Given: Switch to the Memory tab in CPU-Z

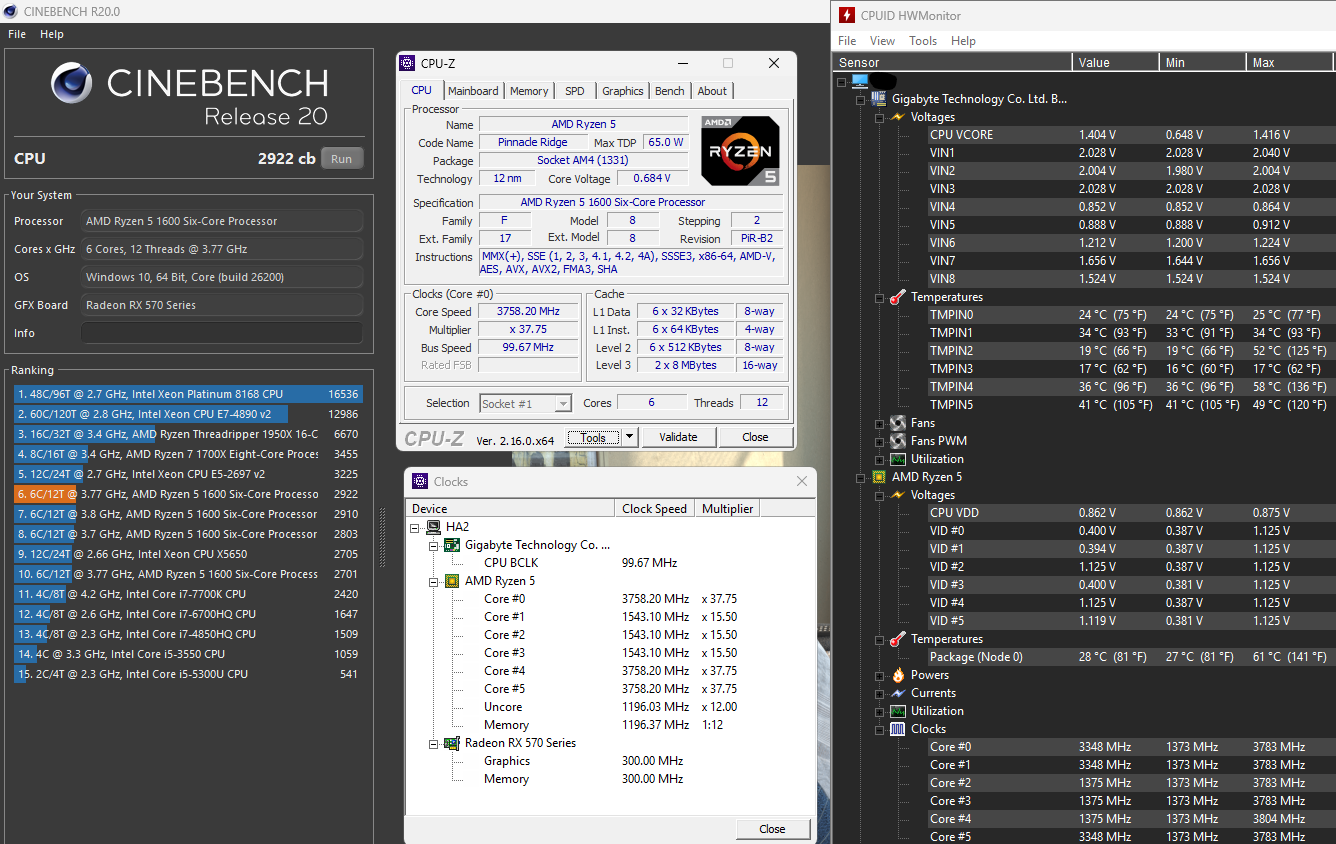Looking at the screenshot, I should 529,91.
